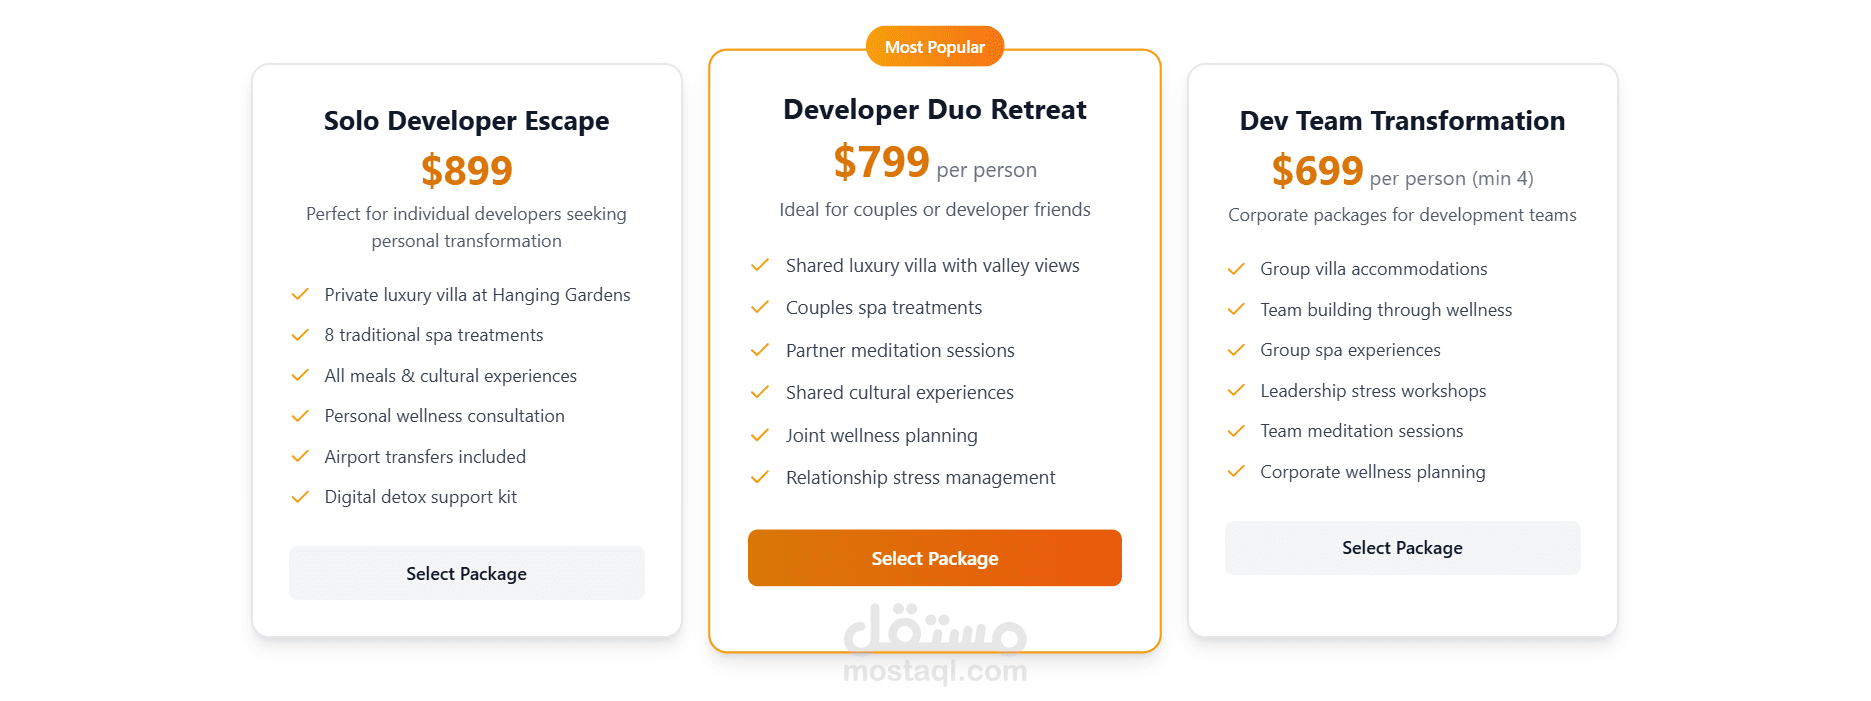Click checkmark next to Relationship stress management

pos(760,478)
